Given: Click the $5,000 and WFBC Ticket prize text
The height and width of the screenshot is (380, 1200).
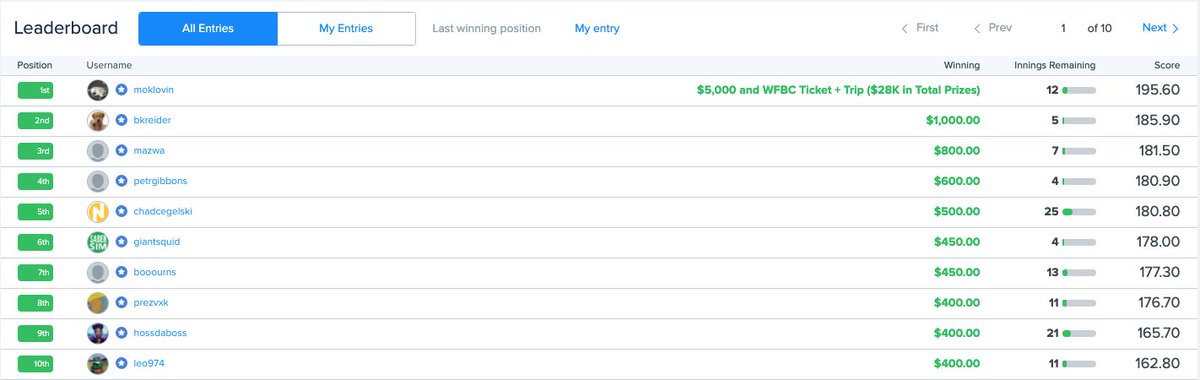Looking at the screenshot, I should click(x=838, y=90).
